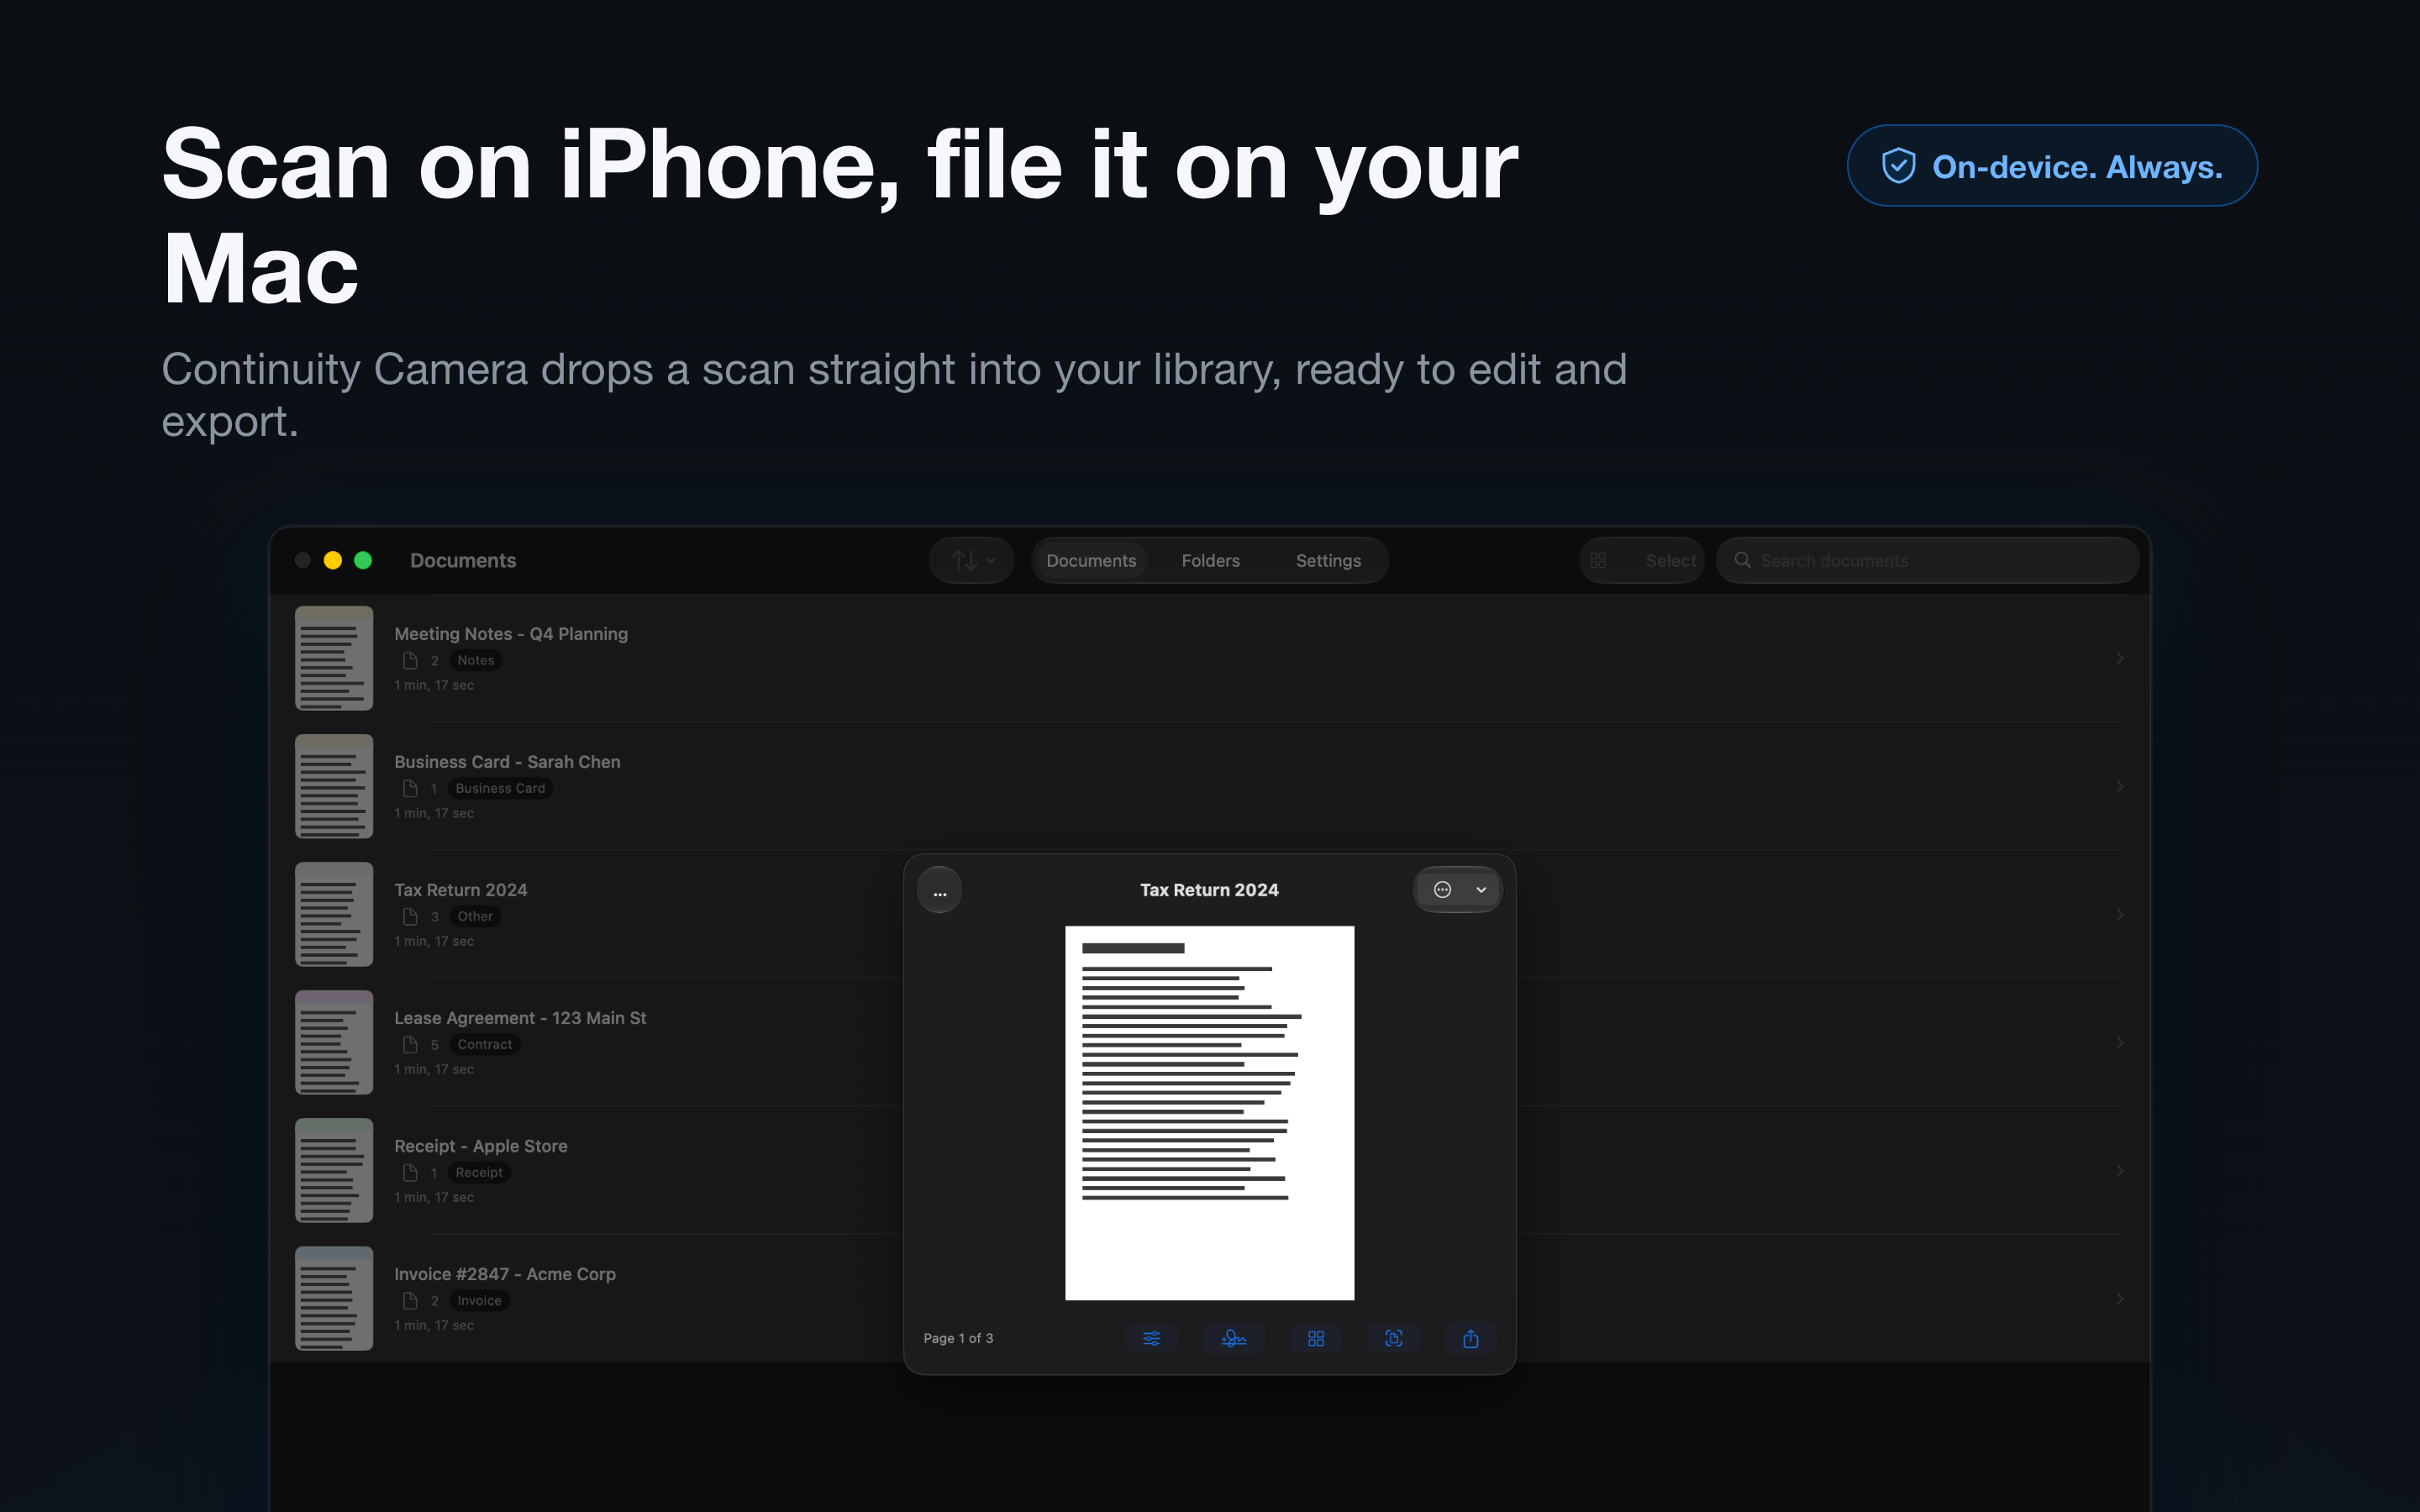The image size is (2420, 1512).
Task: Open Meeting Notes - Q4 Planning thumbnail
Action: pyautogui.click(x=334, y=658)
